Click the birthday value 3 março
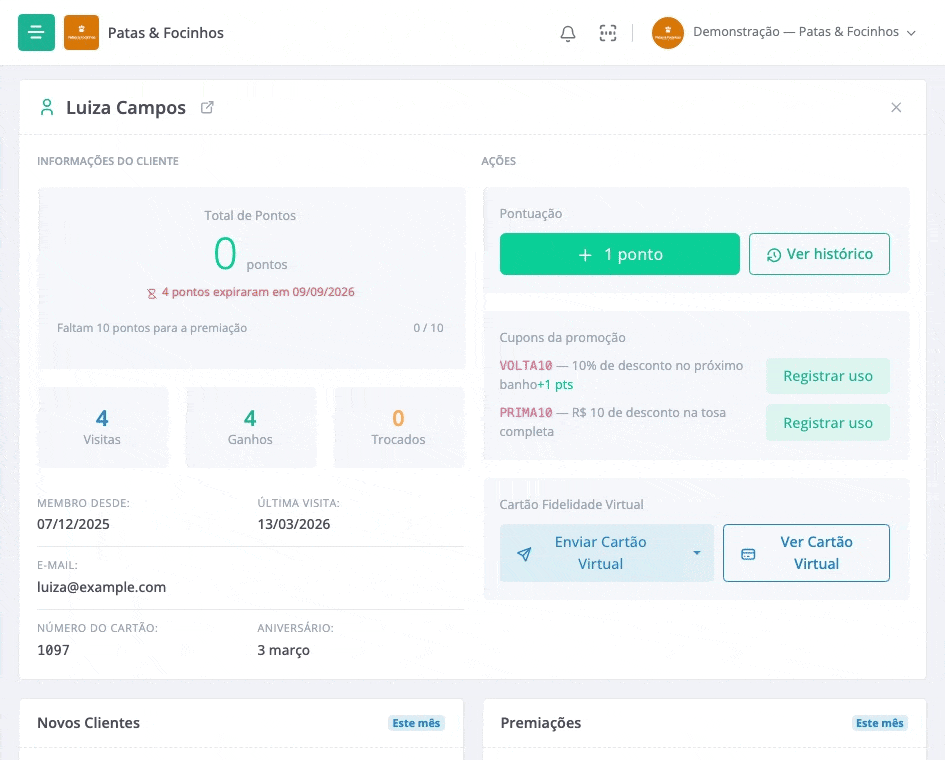 (283, 650)
